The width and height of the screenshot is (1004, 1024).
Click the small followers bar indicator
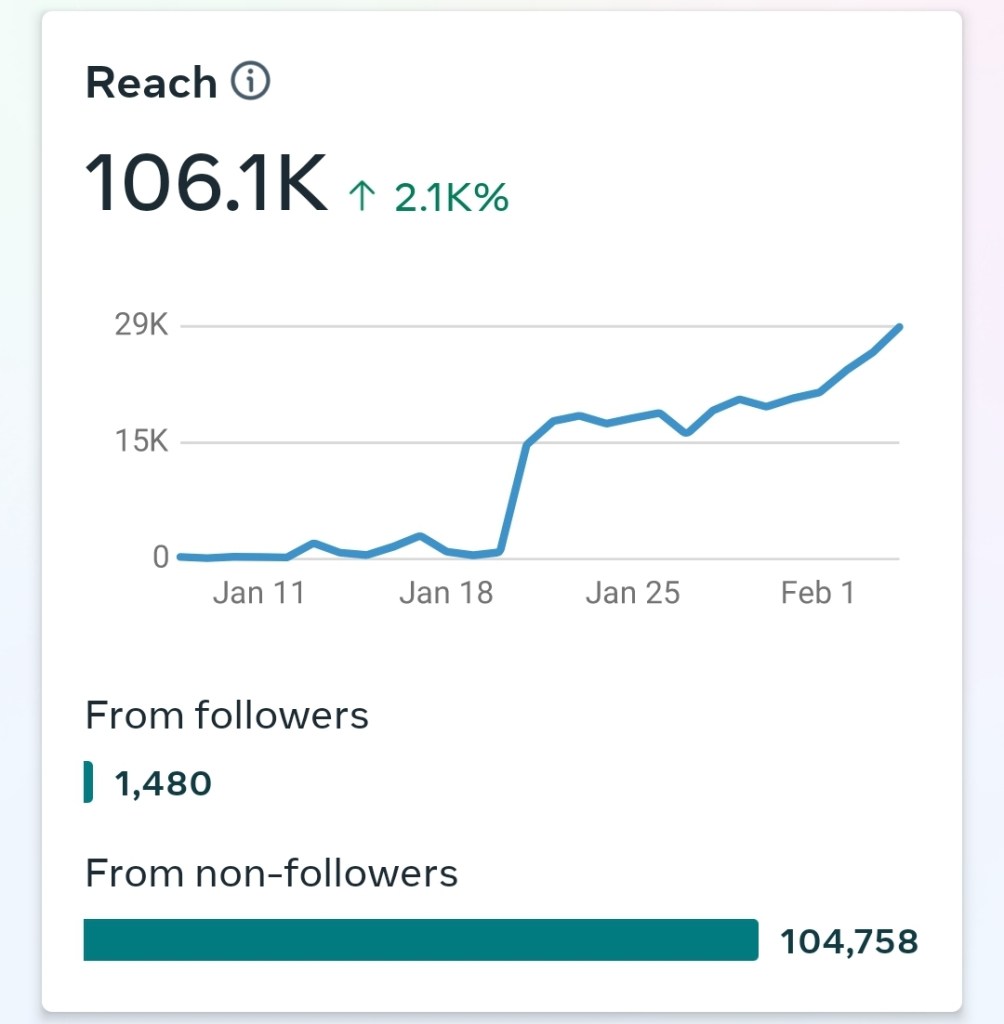pyautogui.click(x=89, y=781)
